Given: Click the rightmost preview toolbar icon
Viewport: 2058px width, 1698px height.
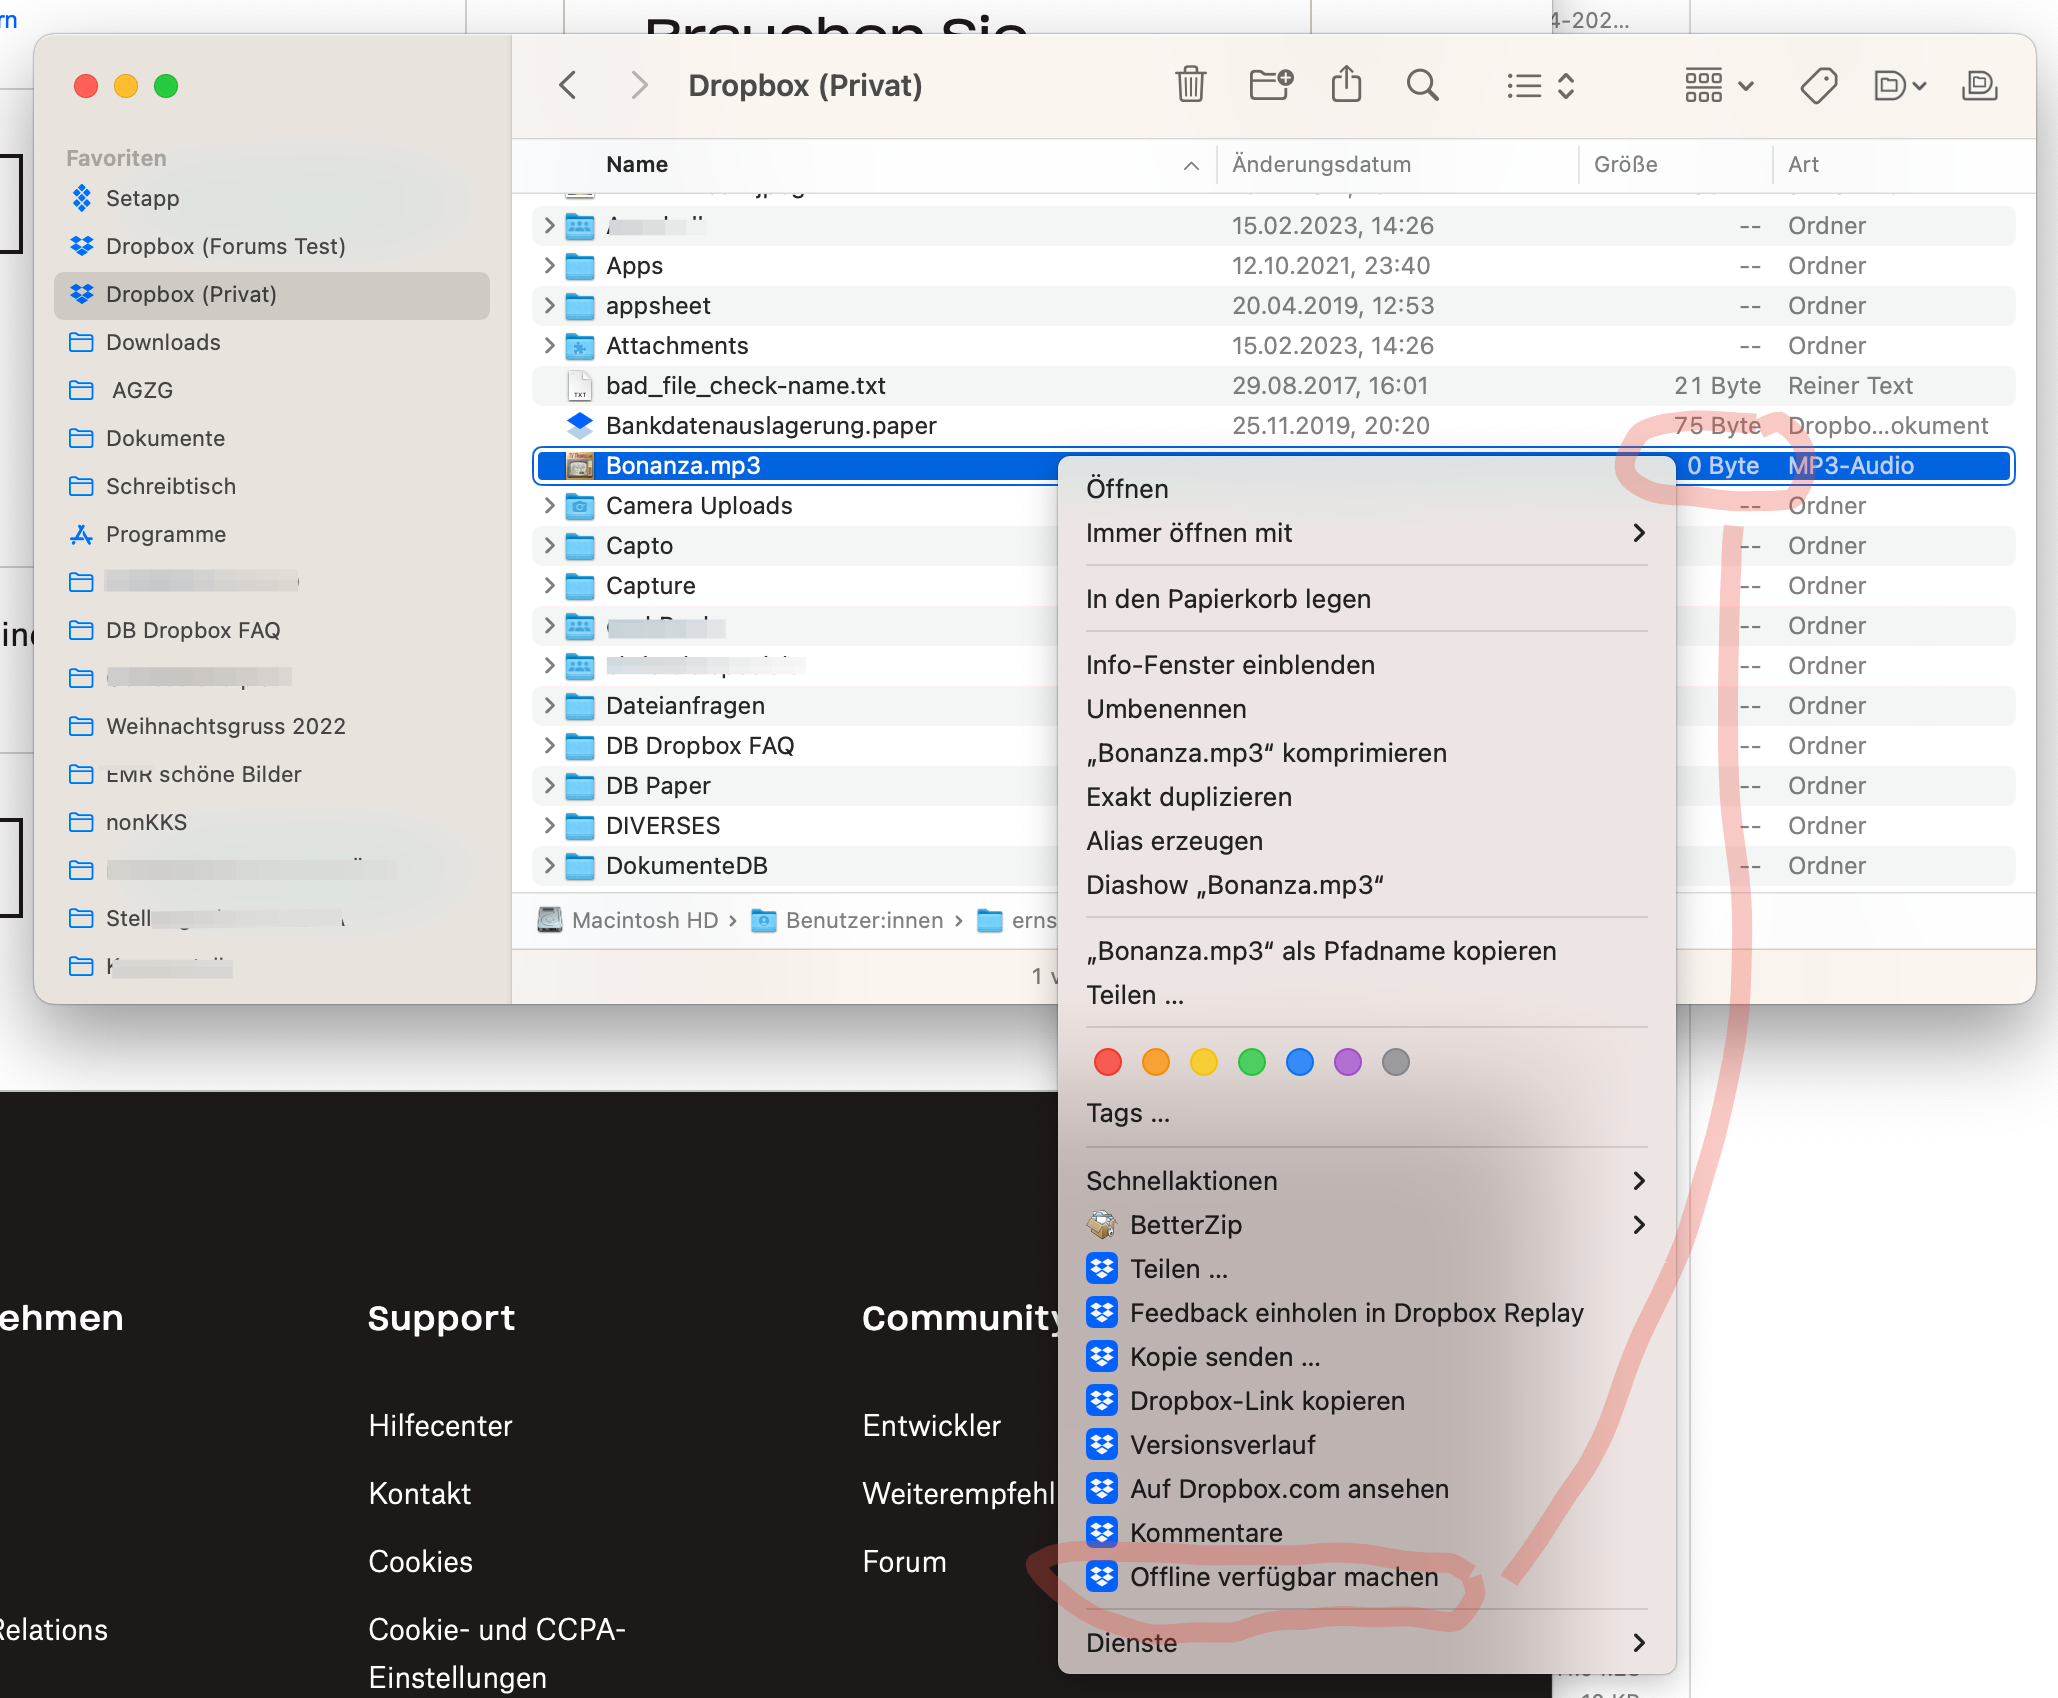Looking at the screenshot, I should [1979, 86].
